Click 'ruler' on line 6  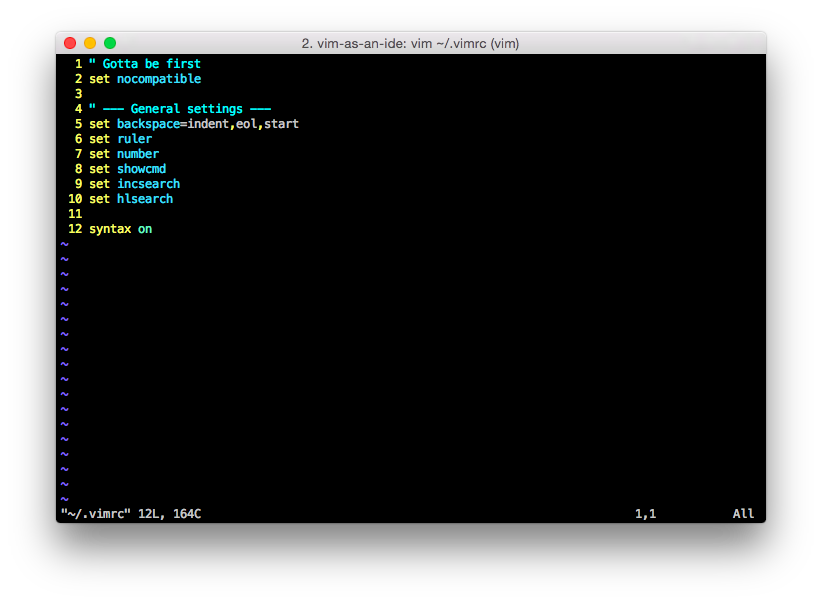[134, 139]
